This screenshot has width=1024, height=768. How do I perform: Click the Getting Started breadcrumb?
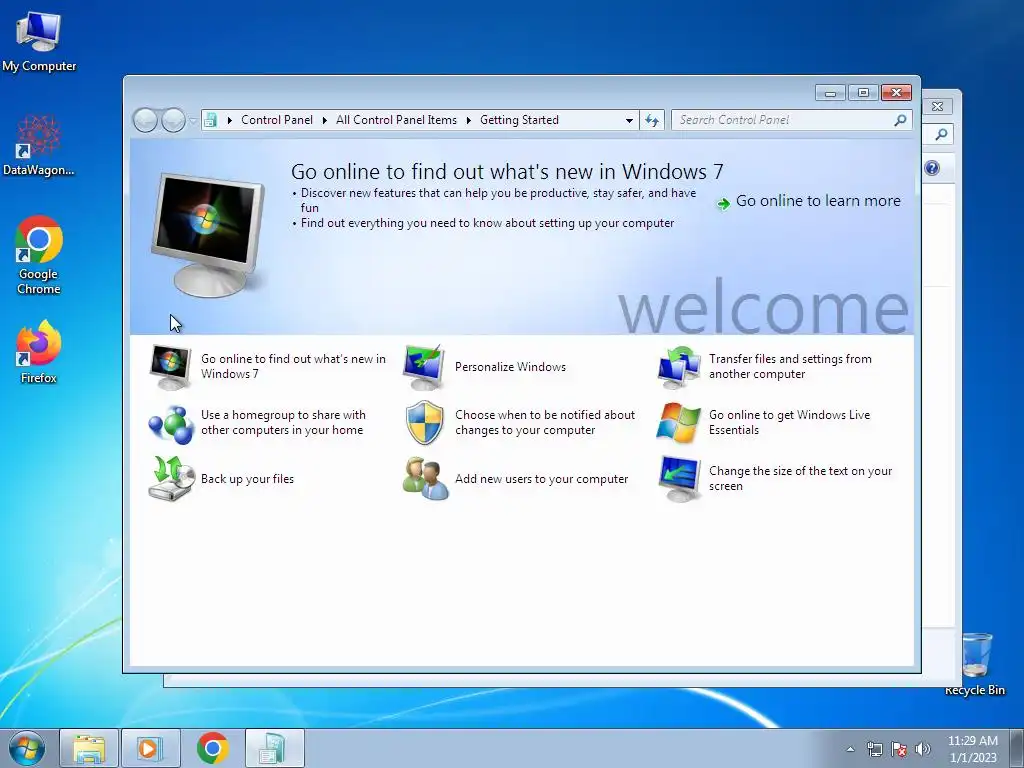[519, 120]
